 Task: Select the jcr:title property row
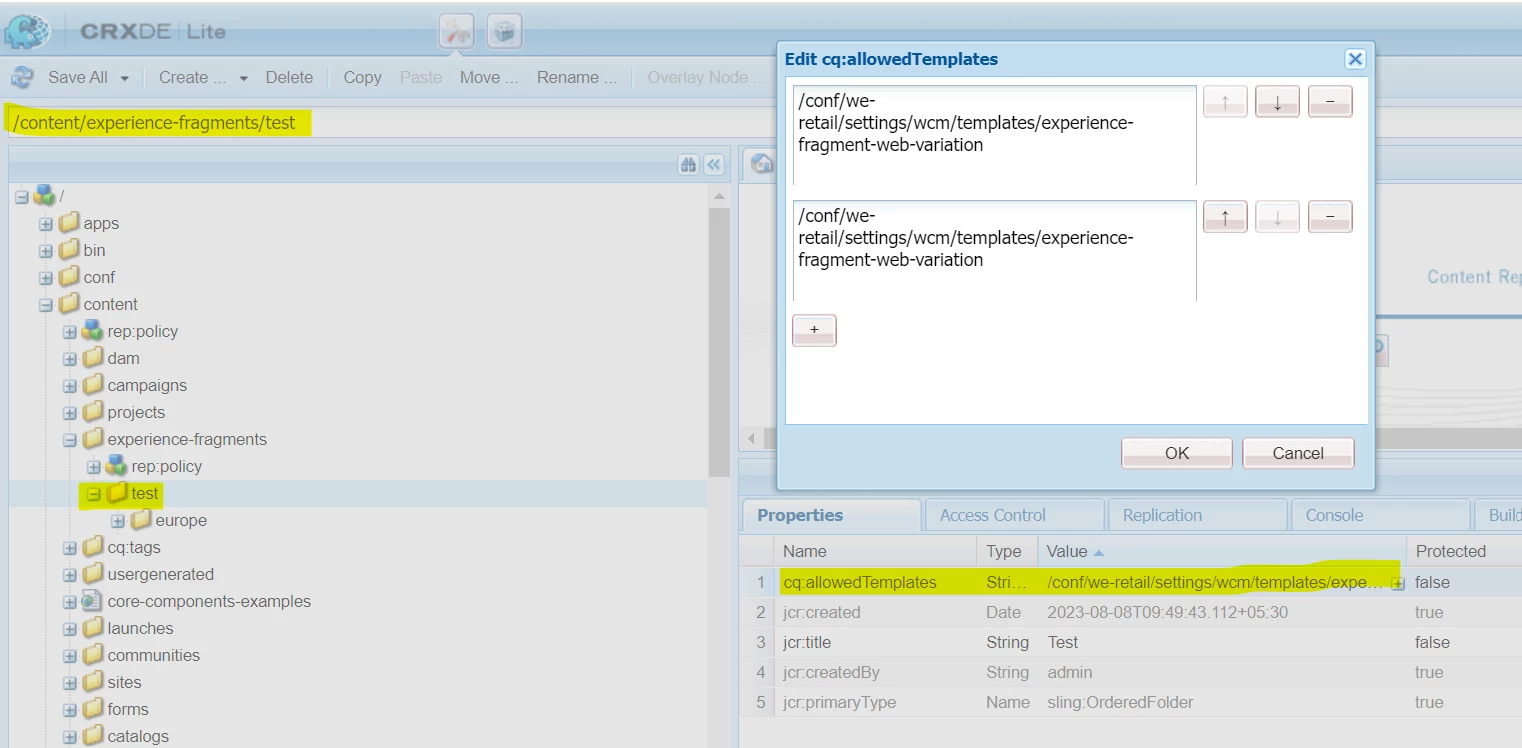[1130, 642]
